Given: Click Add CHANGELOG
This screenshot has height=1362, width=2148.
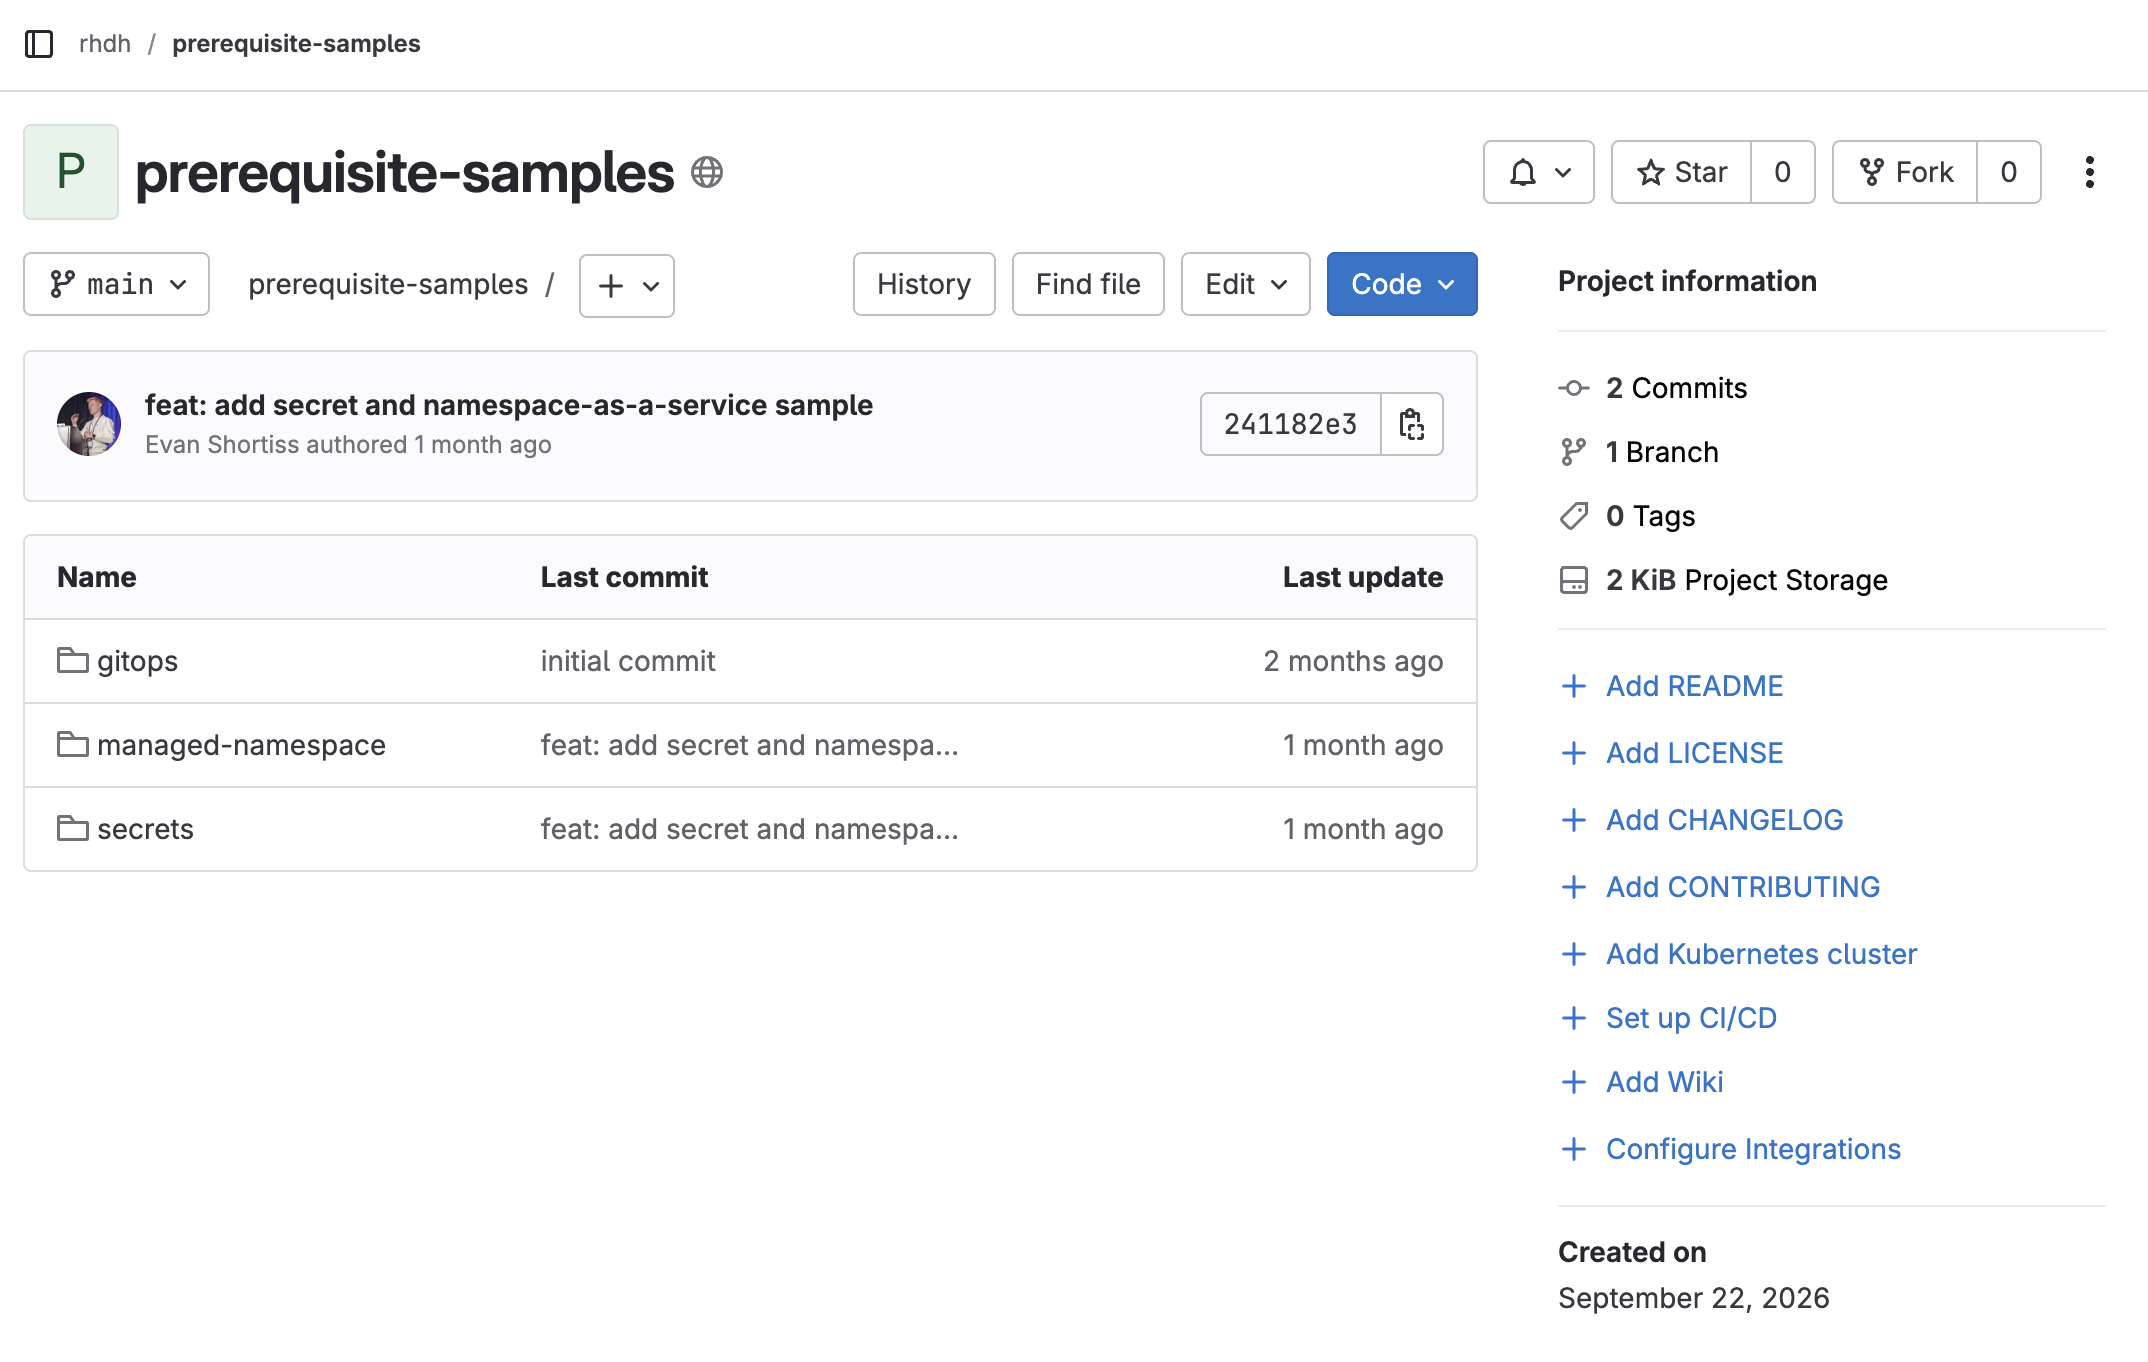Looking at the screenshot, I should [1724, 820].
